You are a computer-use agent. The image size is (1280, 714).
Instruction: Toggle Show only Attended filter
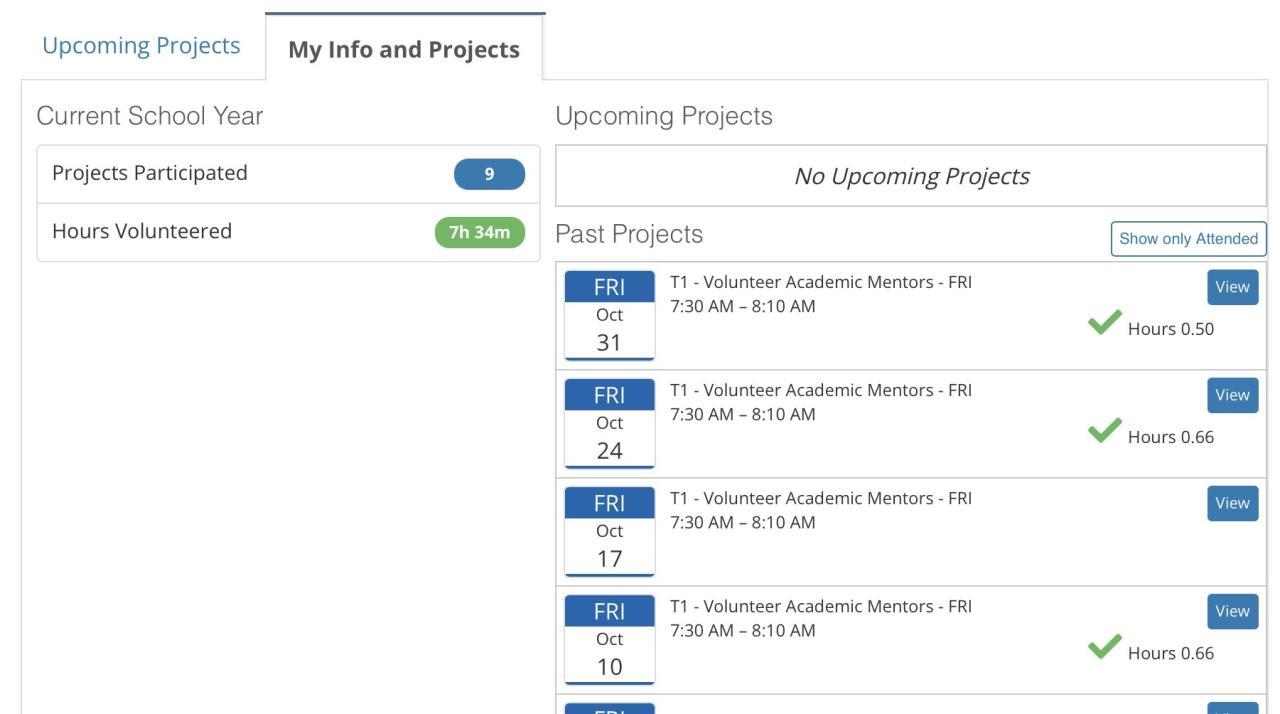coord(1188,239)
